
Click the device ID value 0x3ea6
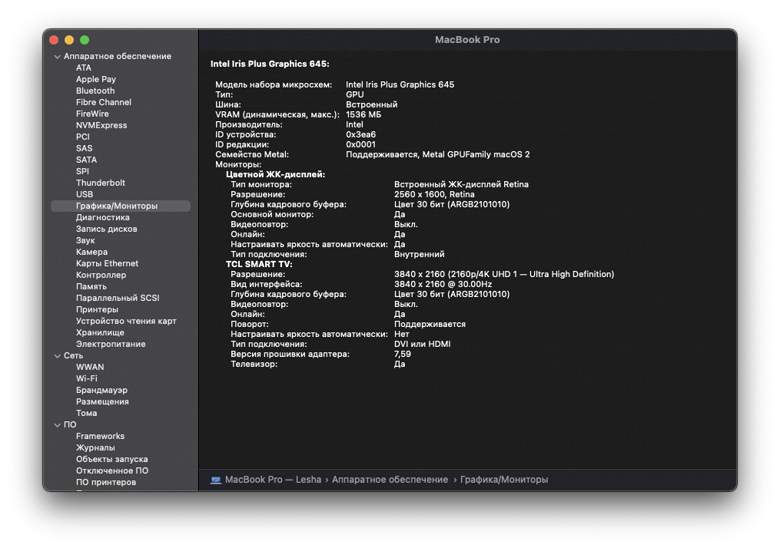361,134
